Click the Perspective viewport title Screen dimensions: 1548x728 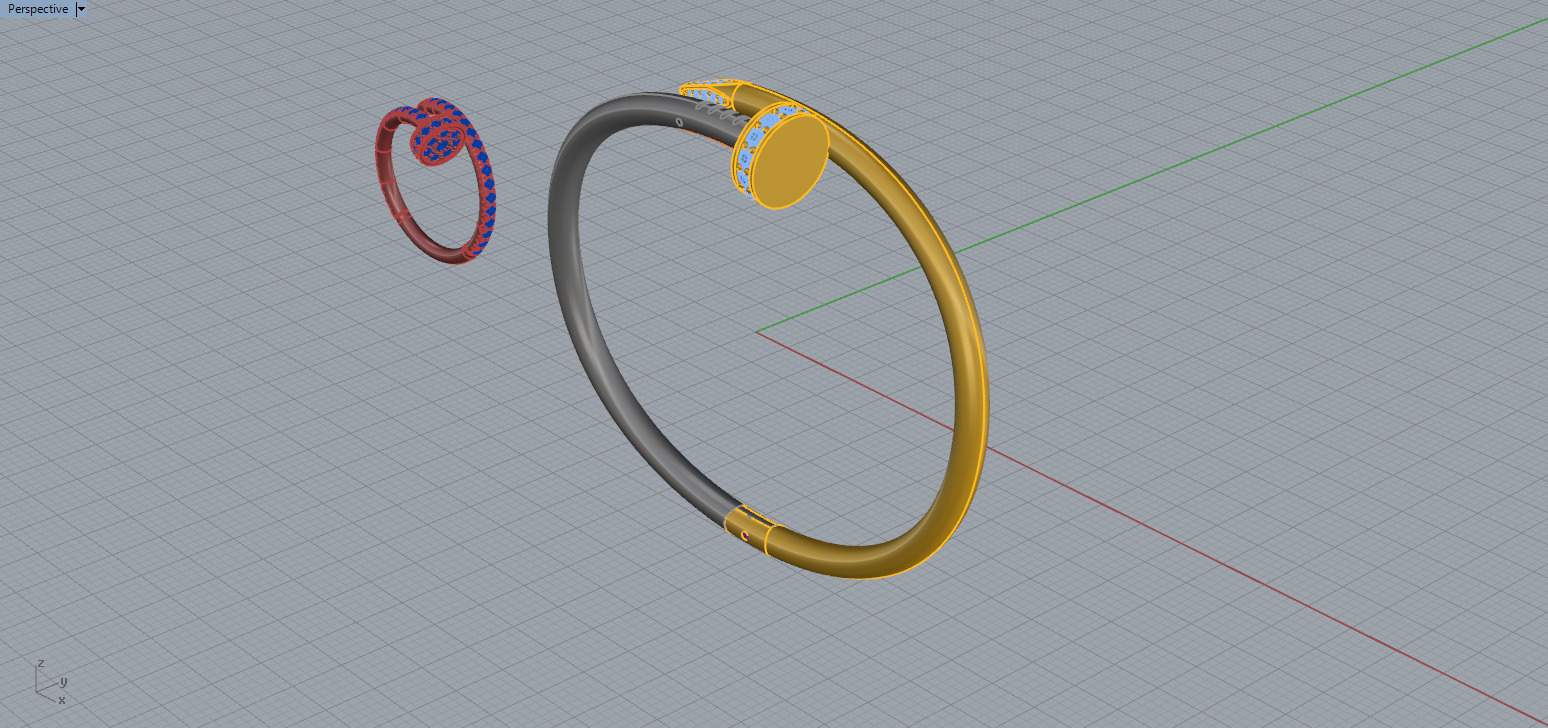38,9
